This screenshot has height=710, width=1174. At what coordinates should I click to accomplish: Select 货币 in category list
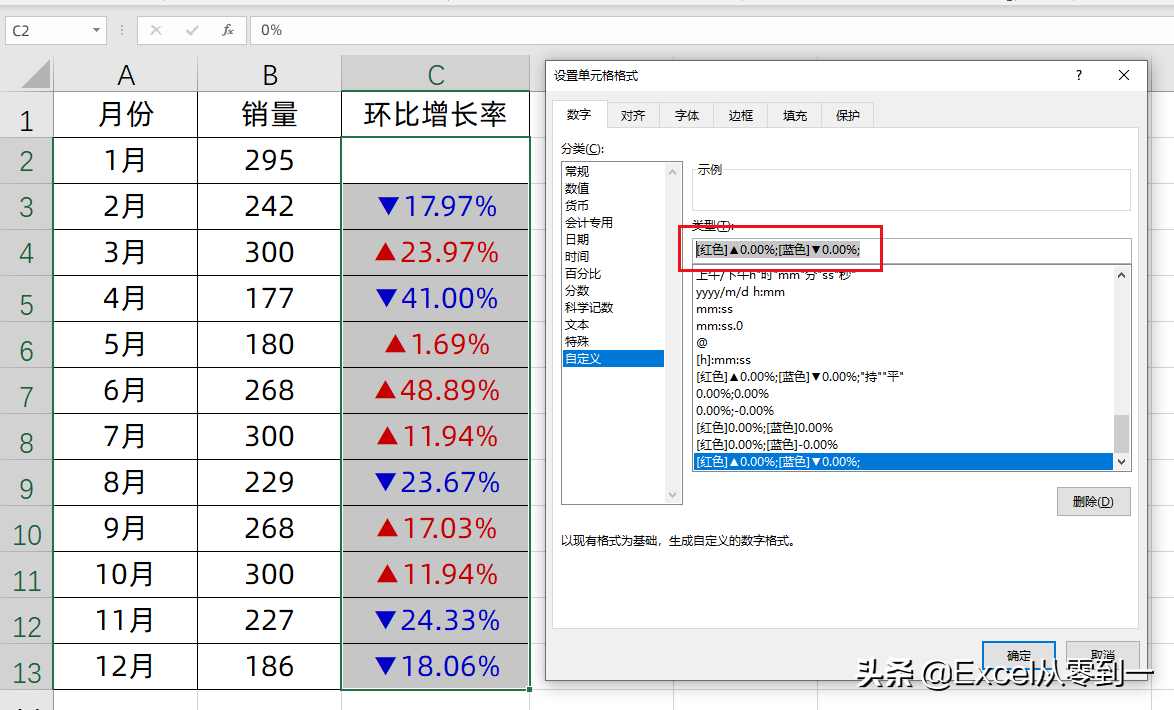coord(613,205)
